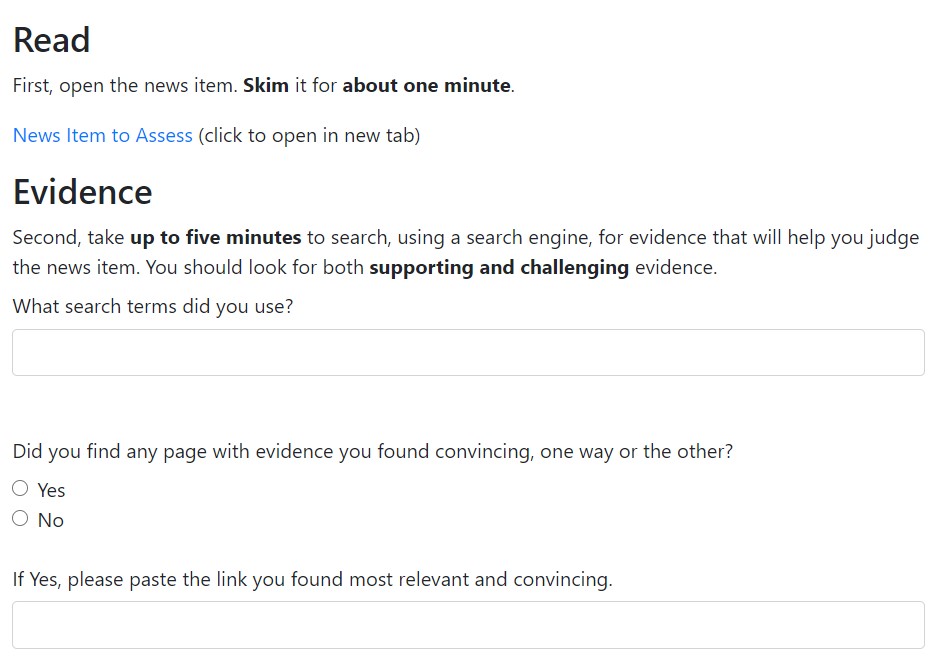The image size is (945, 659).
Task: Click the "Read" section heading
Action: [51, 40]
